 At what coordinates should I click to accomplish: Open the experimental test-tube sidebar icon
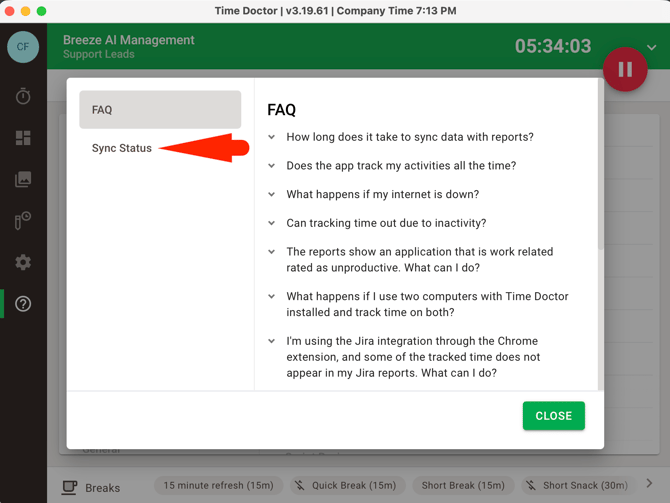pyautogui.click(x=23, y=221)
